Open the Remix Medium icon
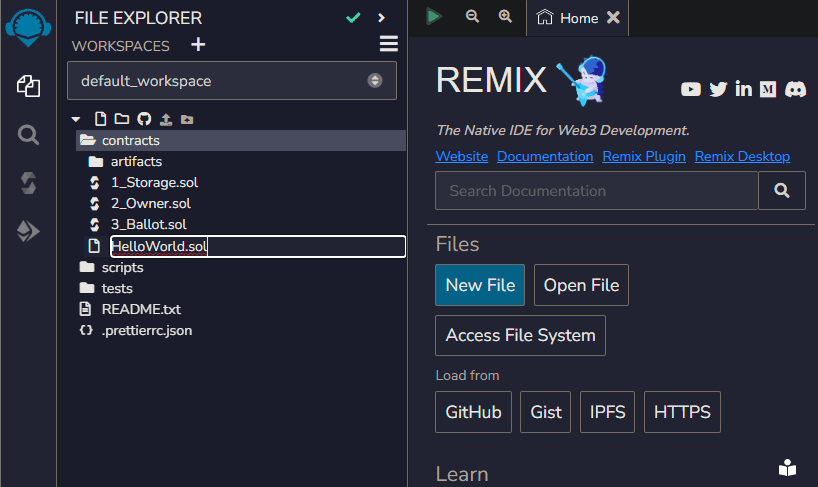Viewport: 818px width, 487px height. [768, 89]
